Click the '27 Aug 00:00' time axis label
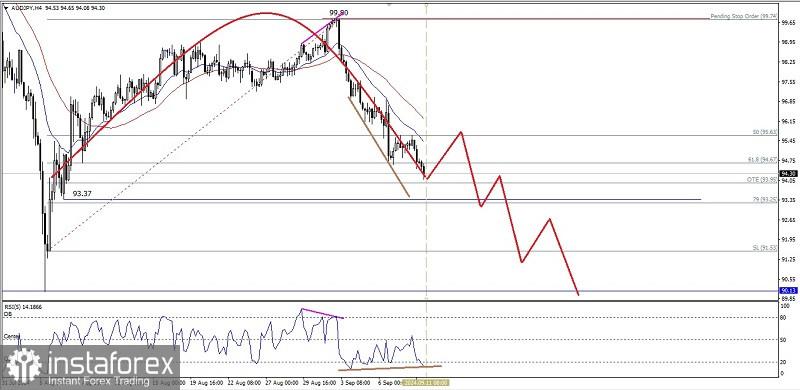The width and height of the screenshot is (800, 390). [x=283, y=382]
